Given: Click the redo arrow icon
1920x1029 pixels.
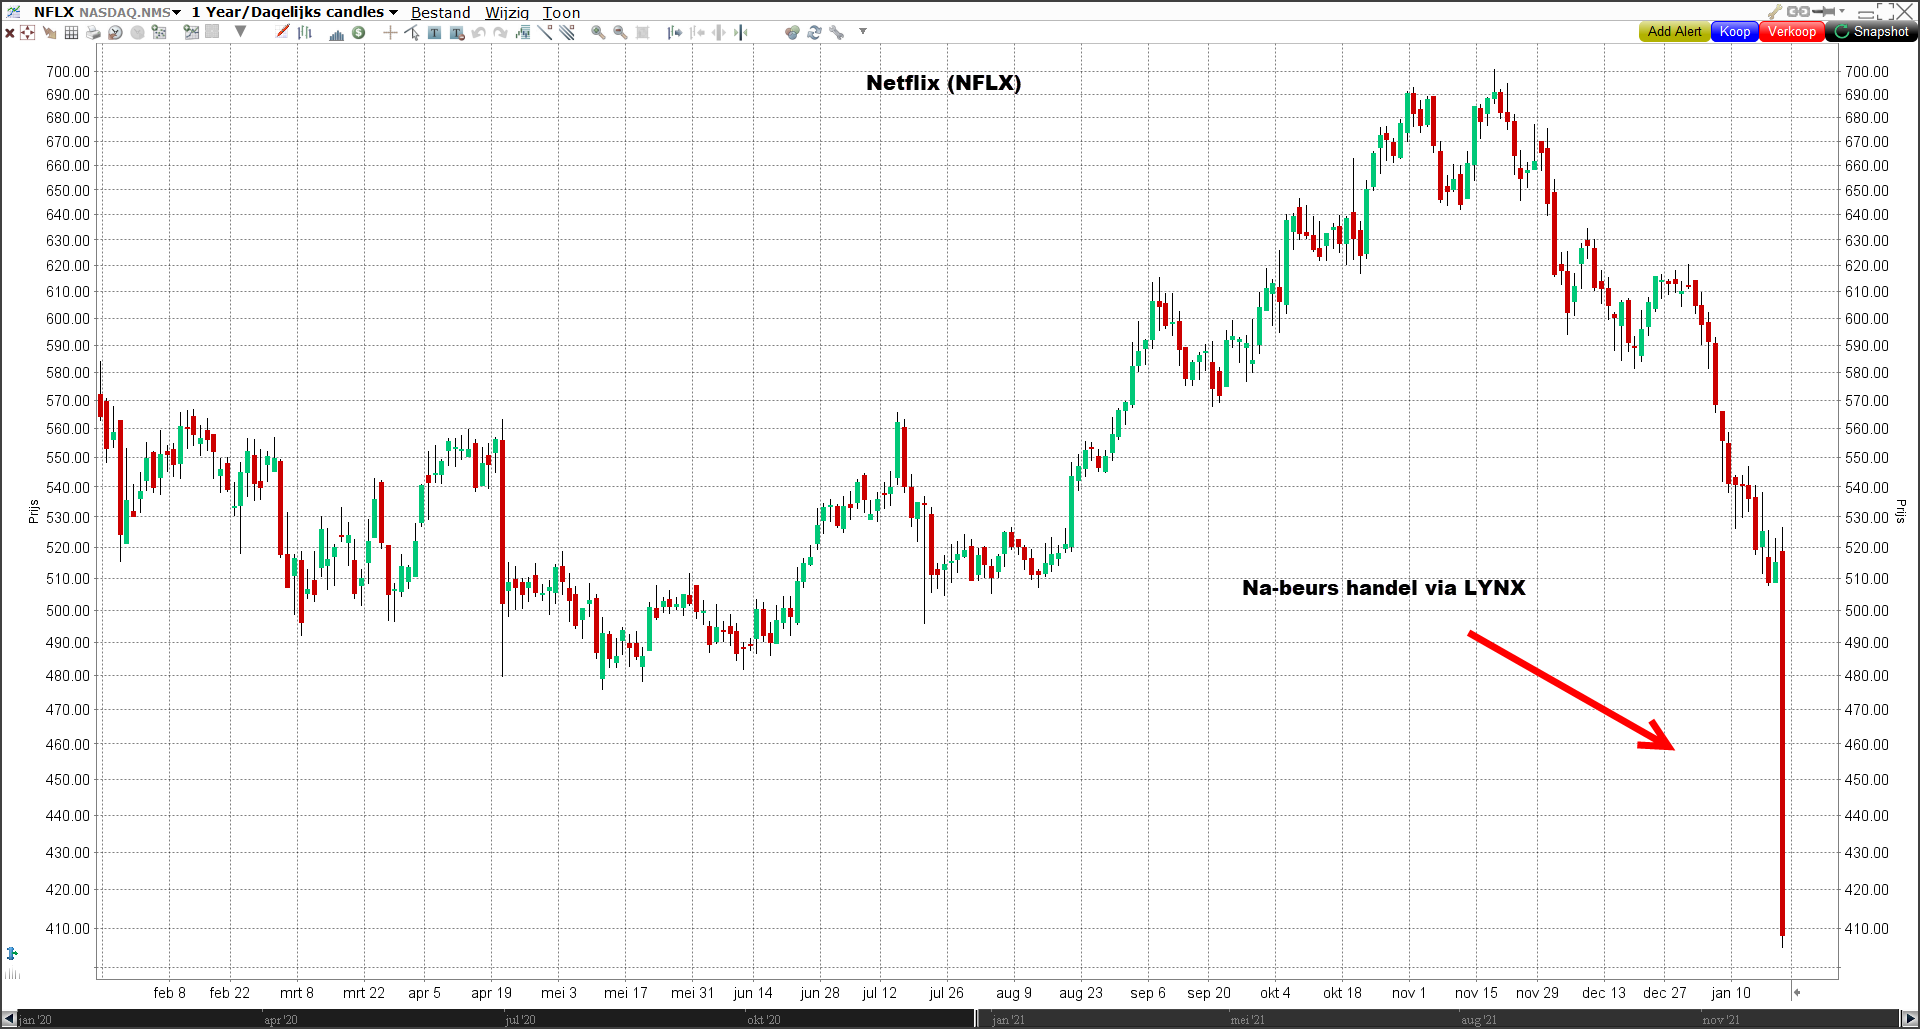Looking at the screenshot, I should coord(500,32).
